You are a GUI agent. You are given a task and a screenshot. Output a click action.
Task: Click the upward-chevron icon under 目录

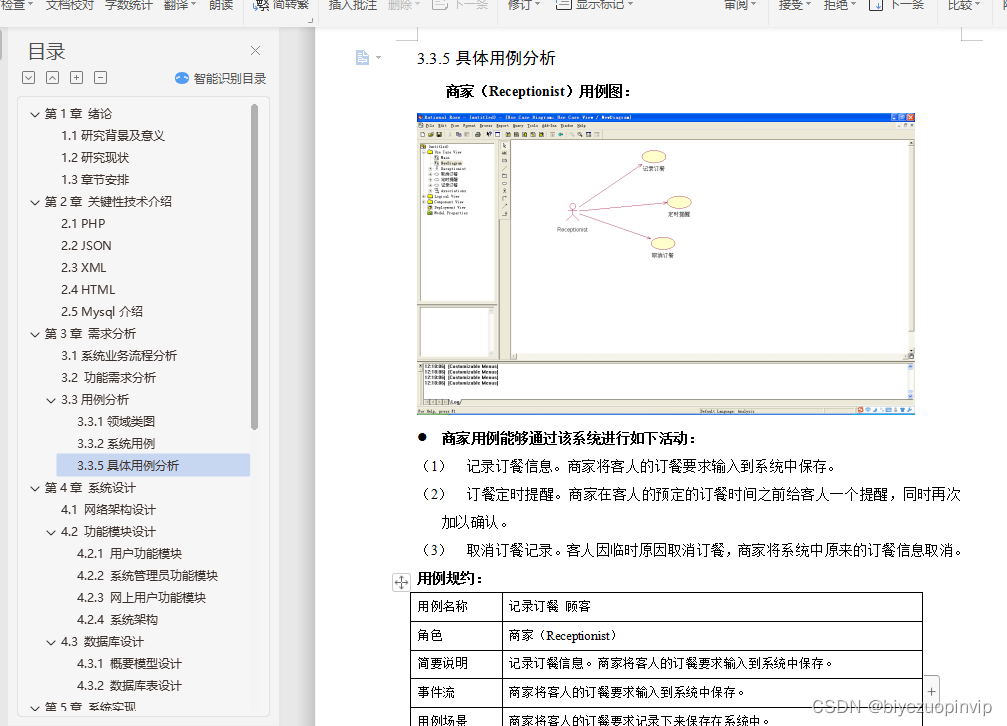tap(53, 78)
